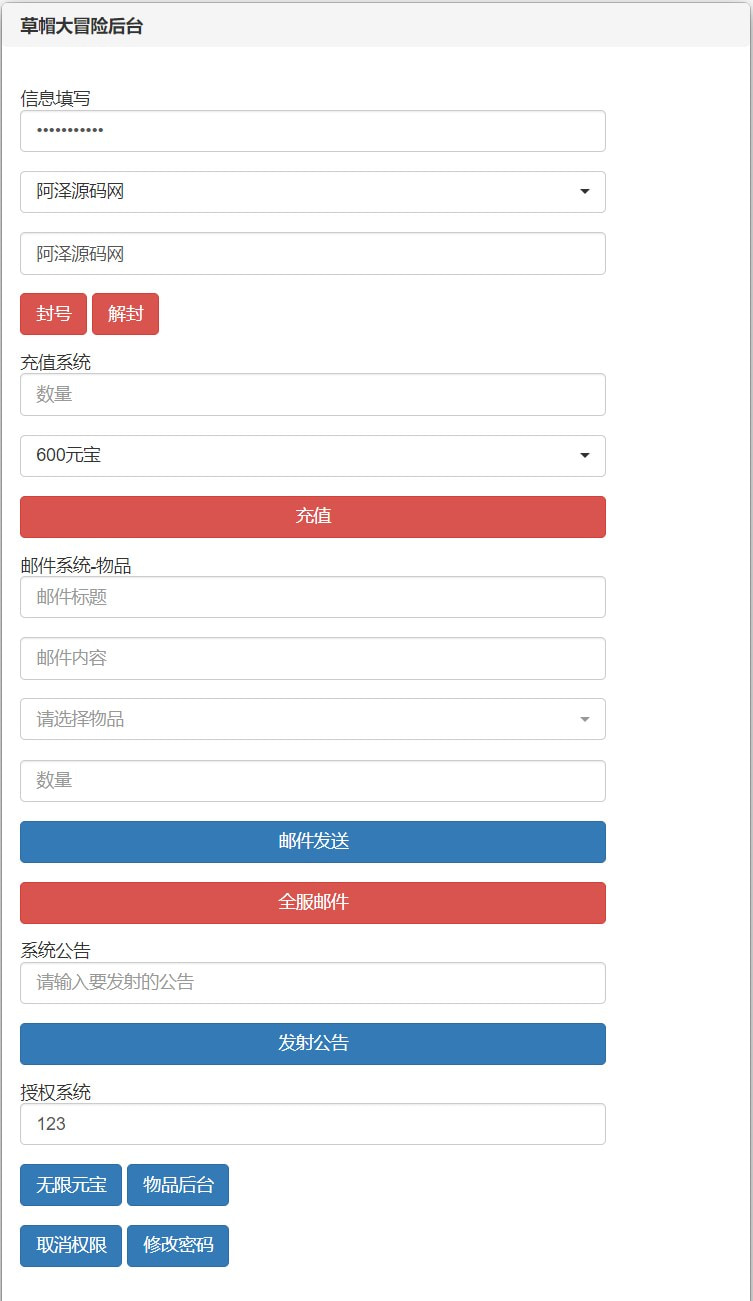
Task: Click the 邮件标题 input field
Action: (312, 597)
